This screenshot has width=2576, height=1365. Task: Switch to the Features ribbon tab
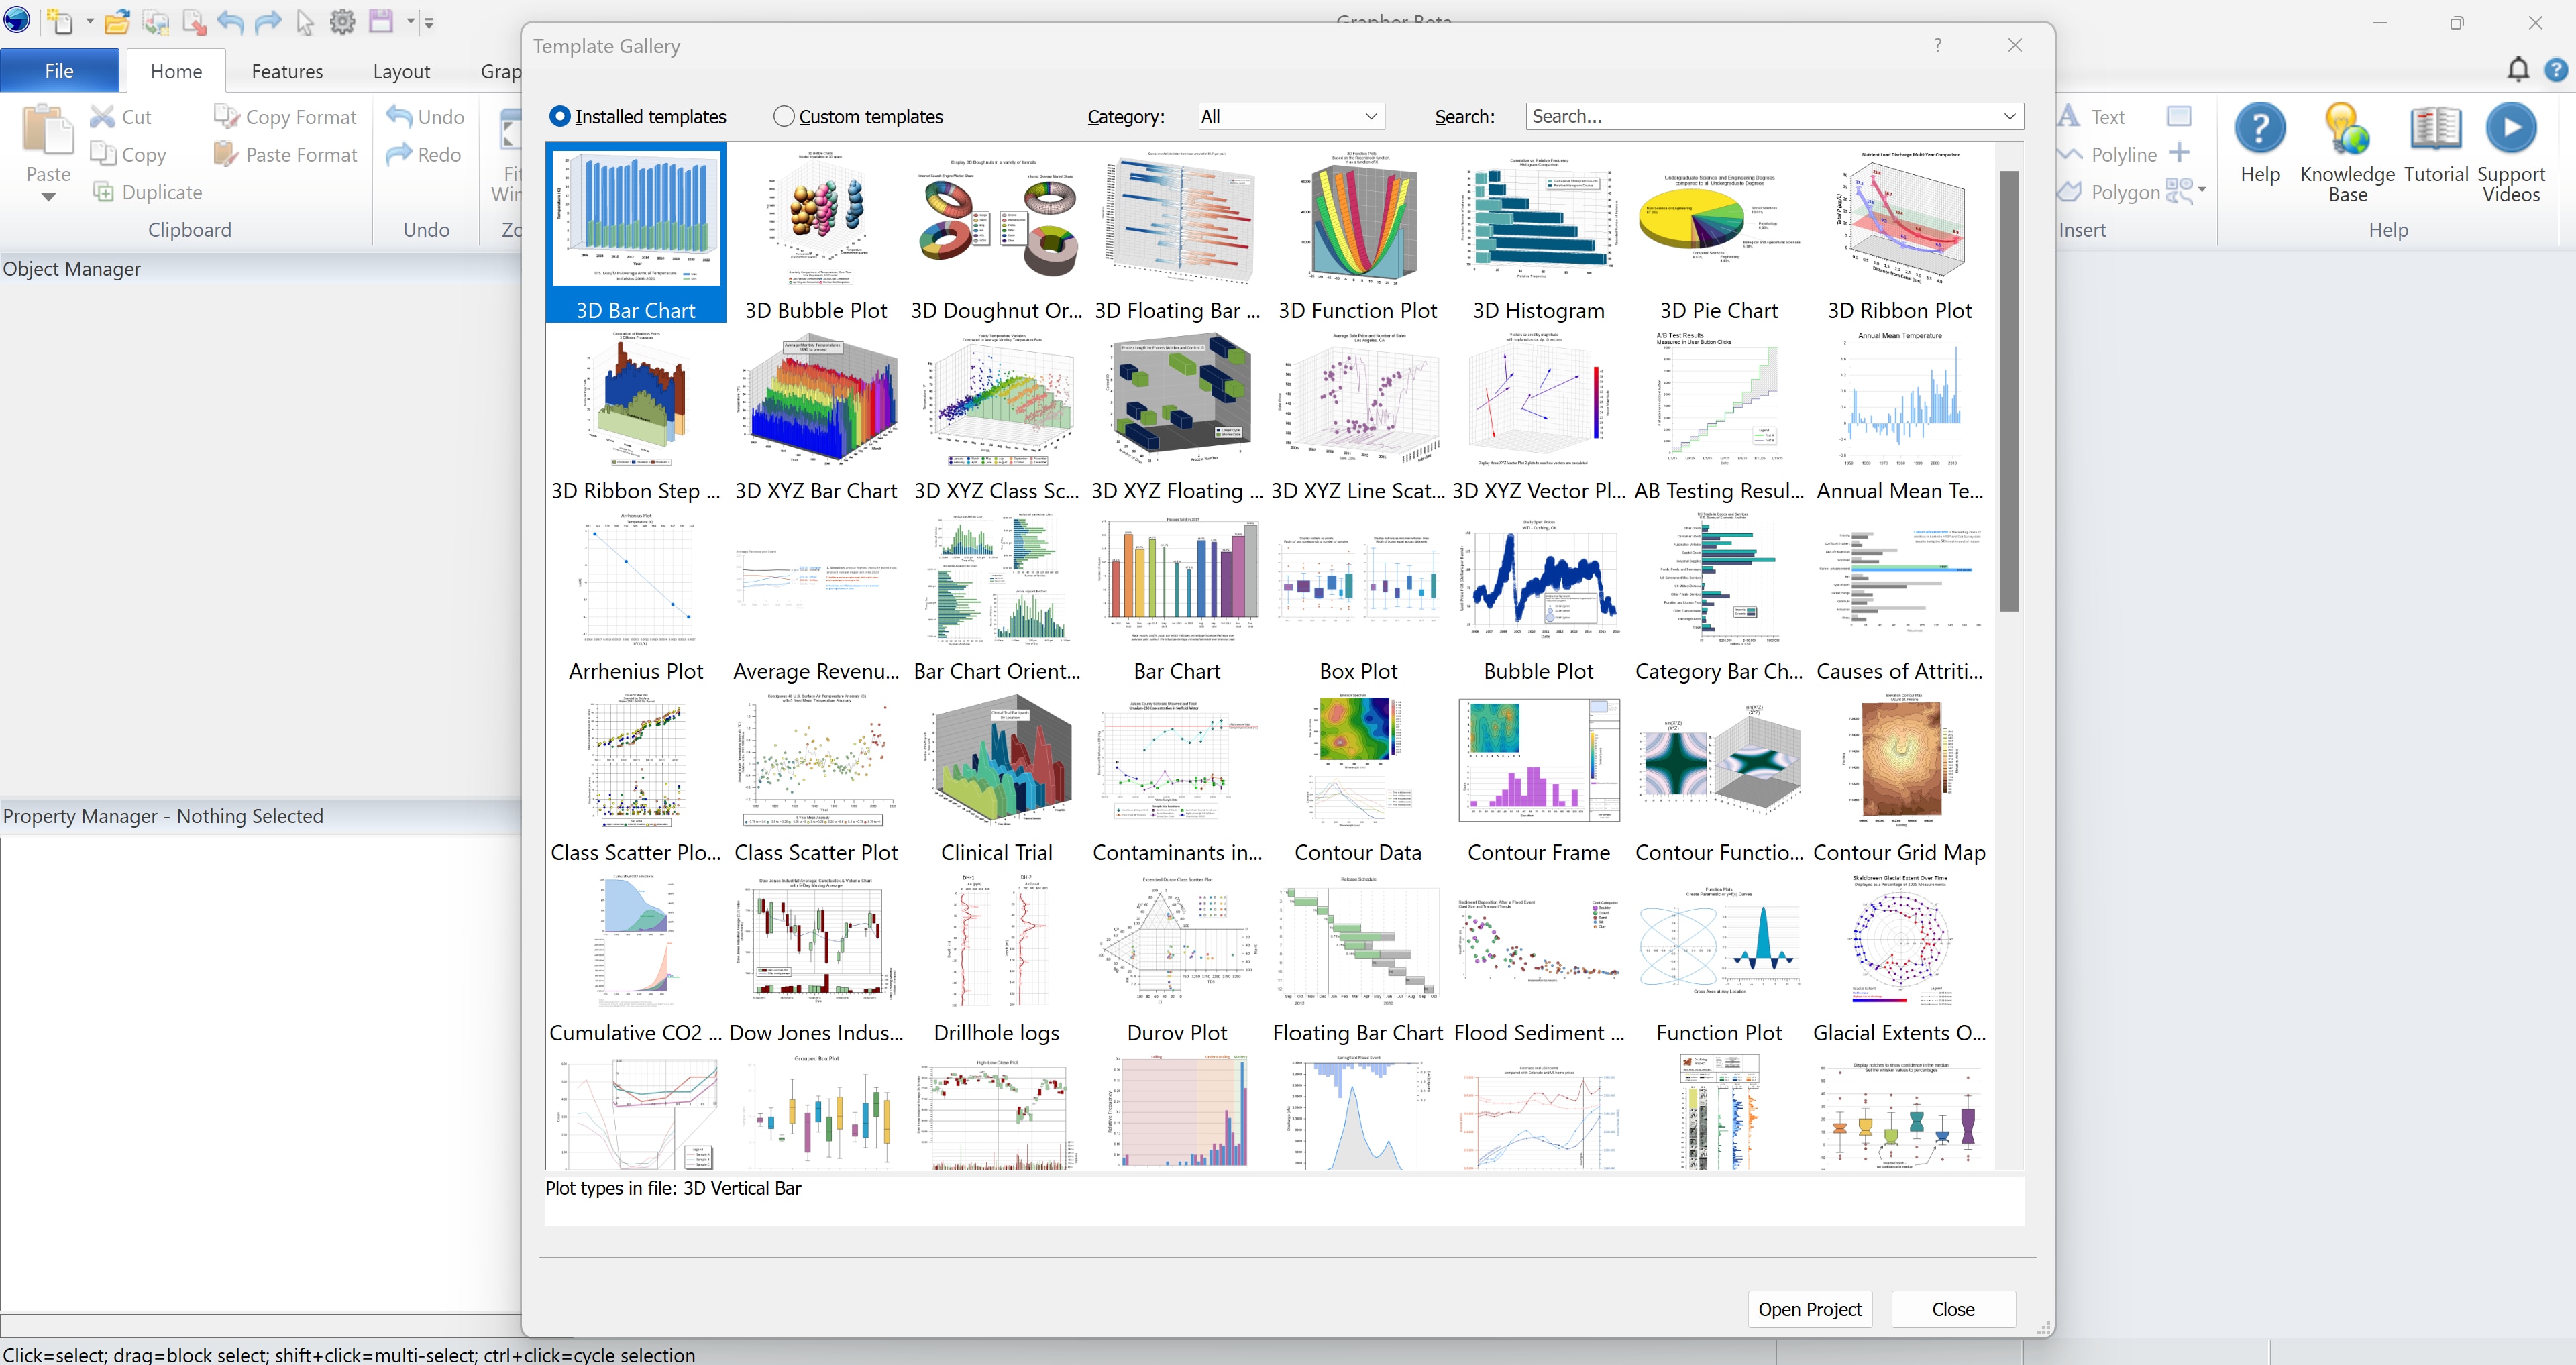click(287, 71)
